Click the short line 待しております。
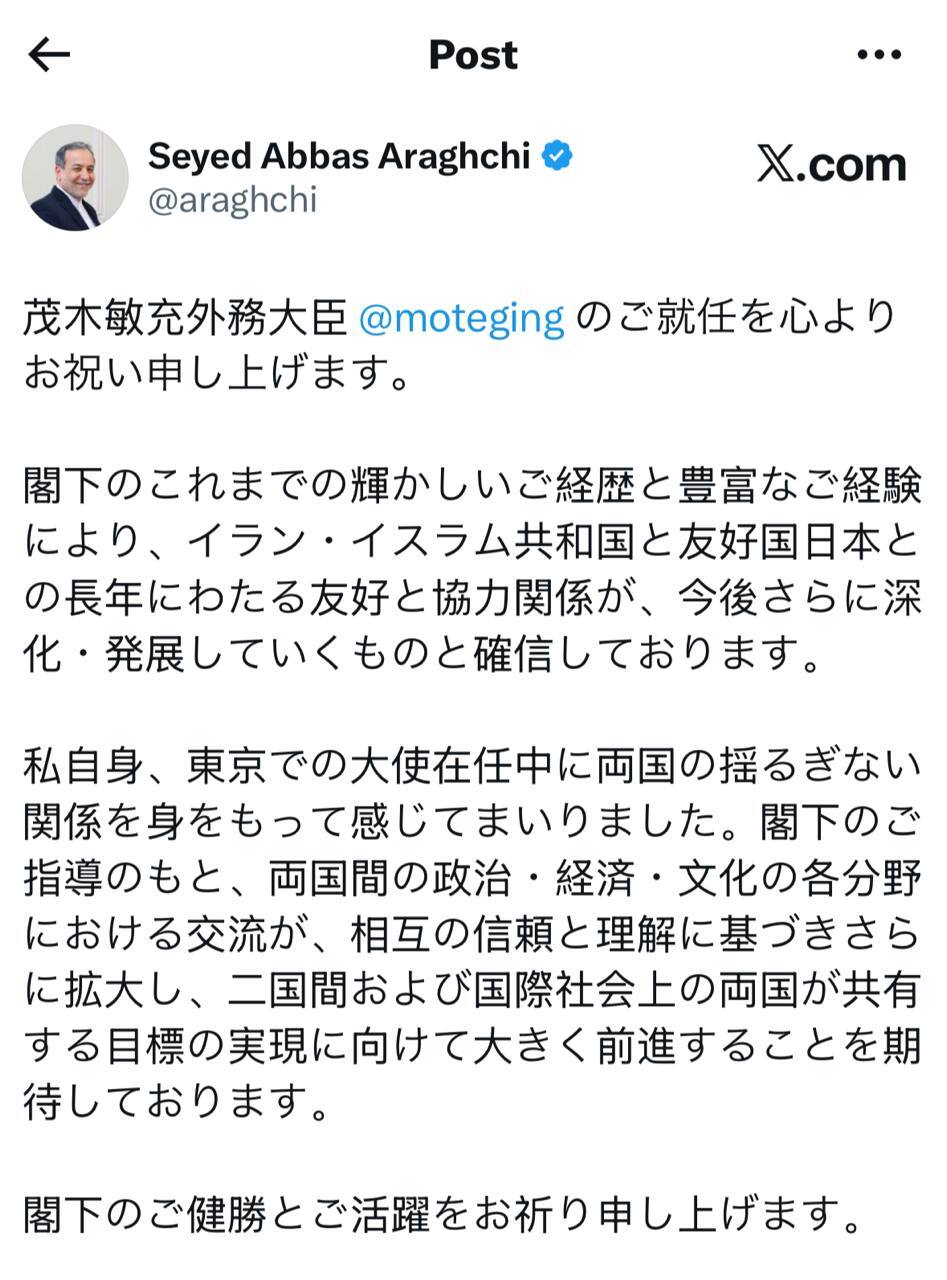 pyautogui.click(x=176, y=1103)
